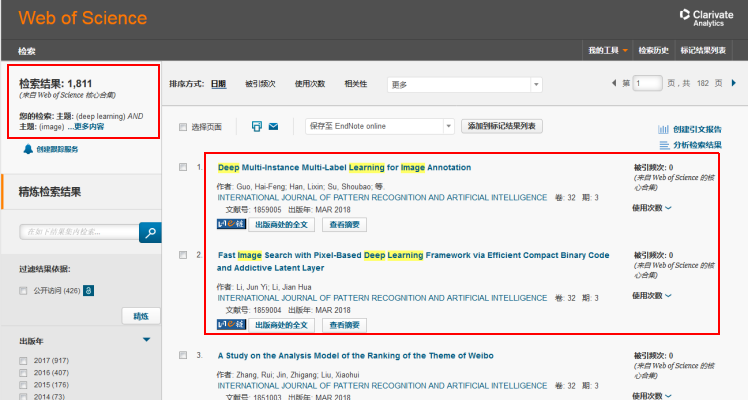The image size is (748, 400).
Task: Expand 使用次数 for result 2
Action: pos(652,296)
